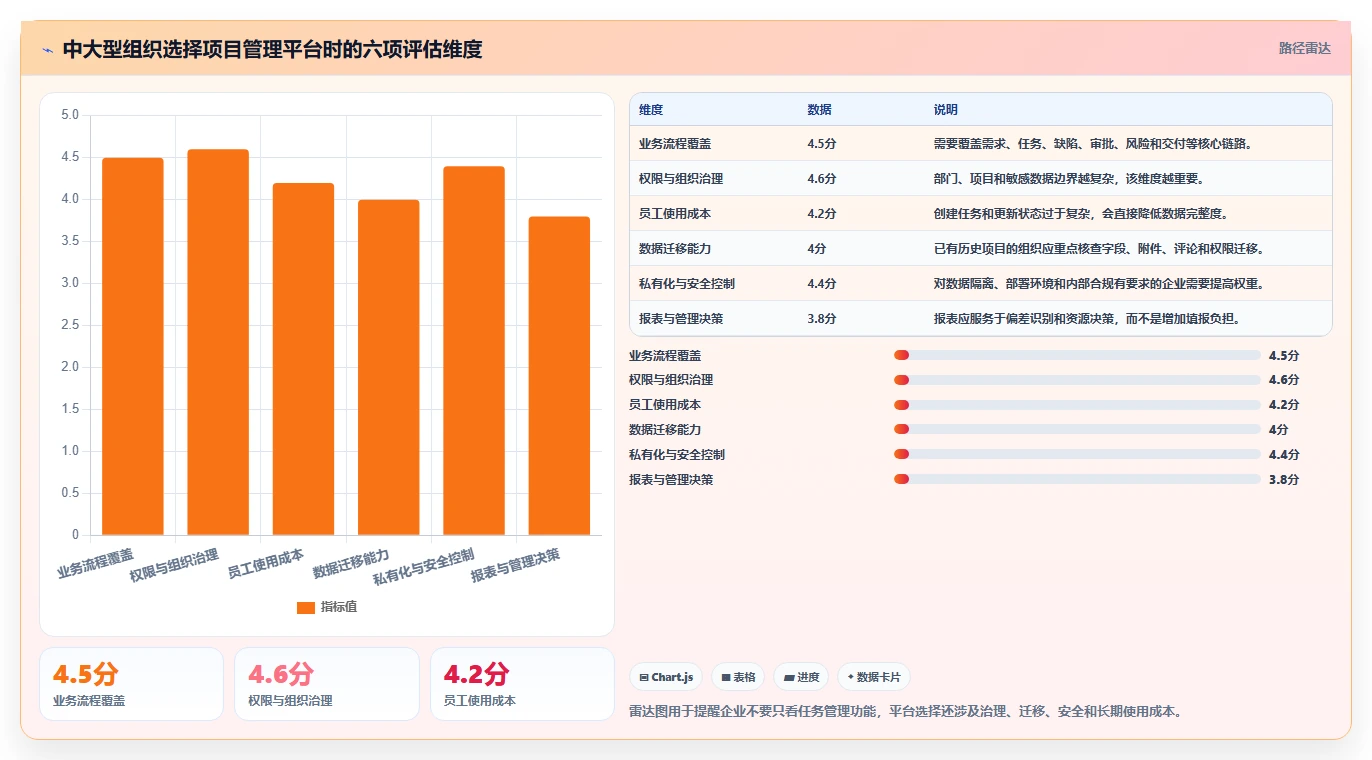Click the description starting 需要覆盖需求、任务
Screen dimensions: 1372x760
click(1094, 144)
